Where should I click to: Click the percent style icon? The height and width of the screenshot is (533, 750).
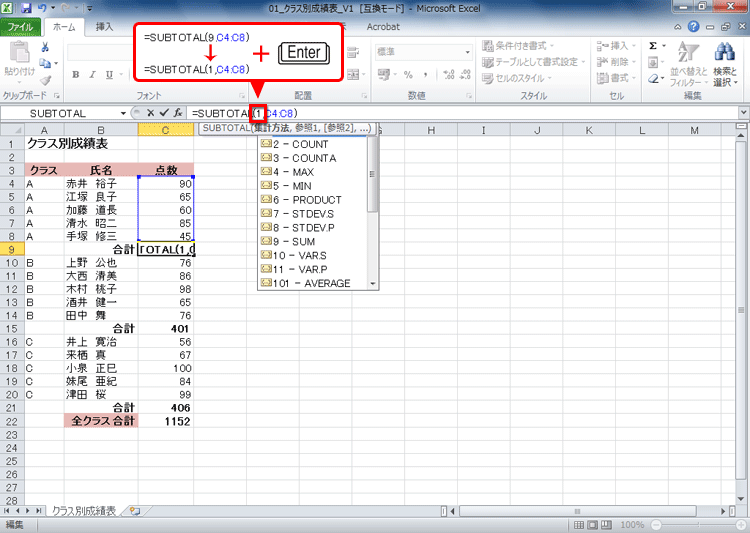pos(408,75)
